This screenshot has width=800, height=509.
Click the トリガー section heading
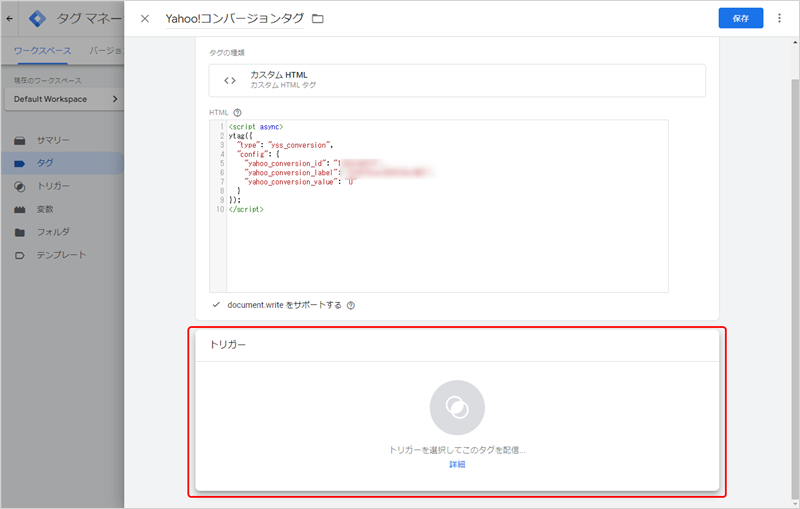point(228,345)
